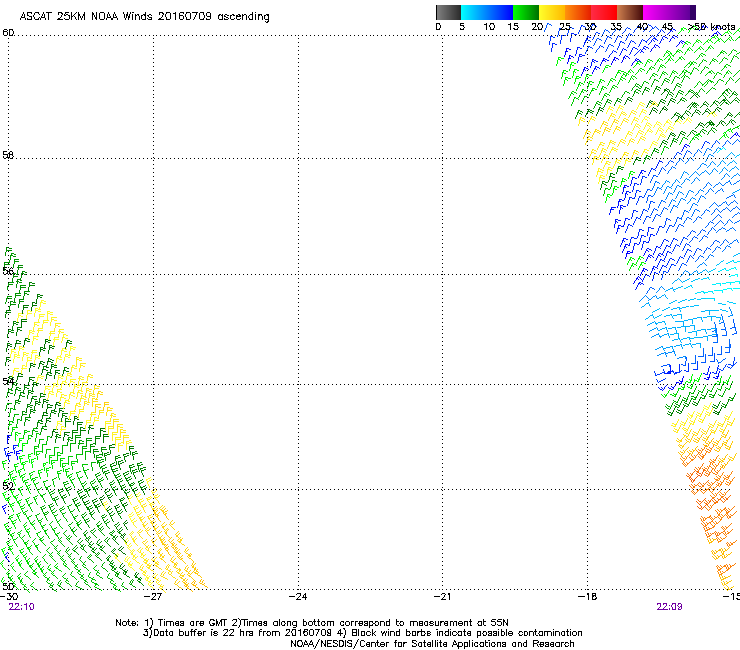Viewport: 740px width, 650px height.
Task: Click the magenta 40-45 knots legend band
Action: [x=656, y=12]
